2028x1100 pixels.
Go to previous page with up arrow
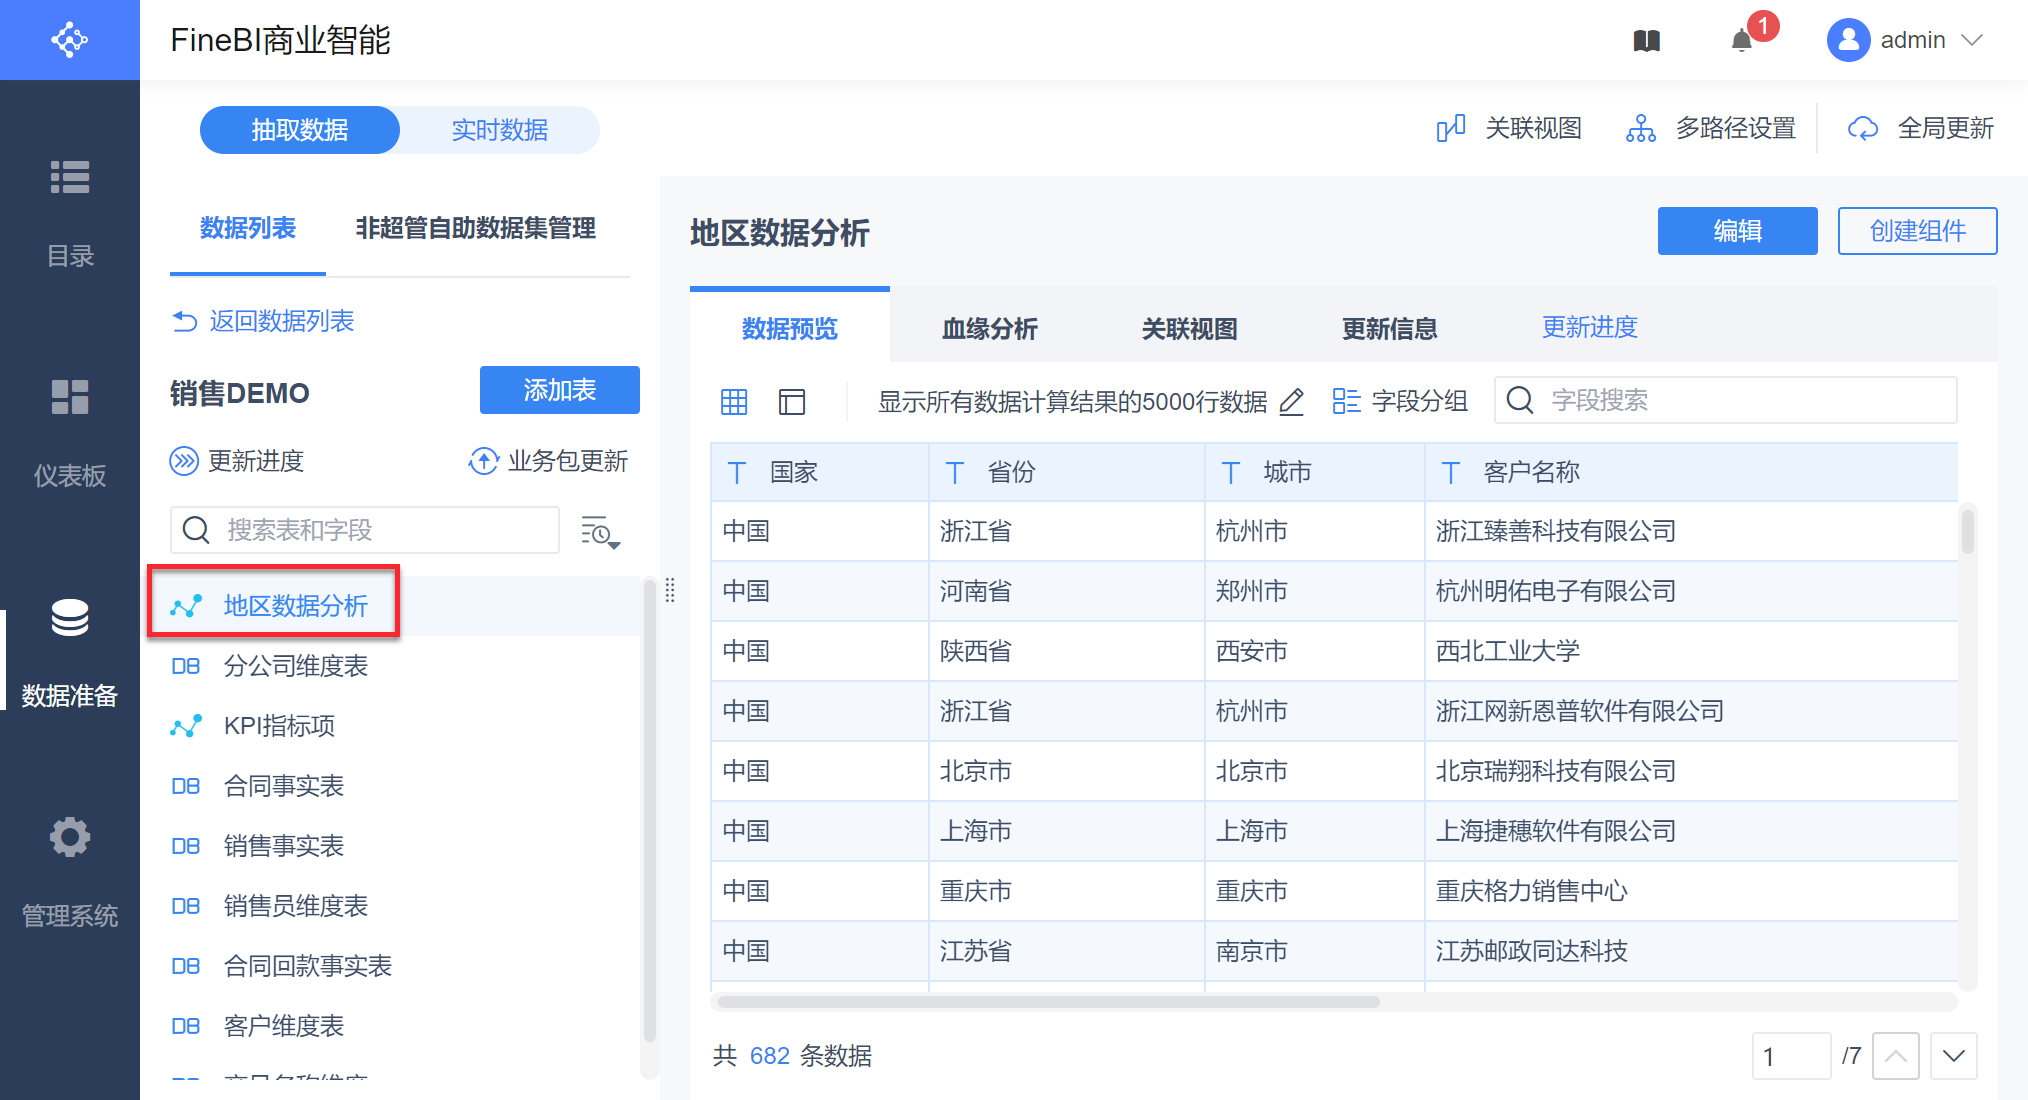[x=1895, y=1056]
